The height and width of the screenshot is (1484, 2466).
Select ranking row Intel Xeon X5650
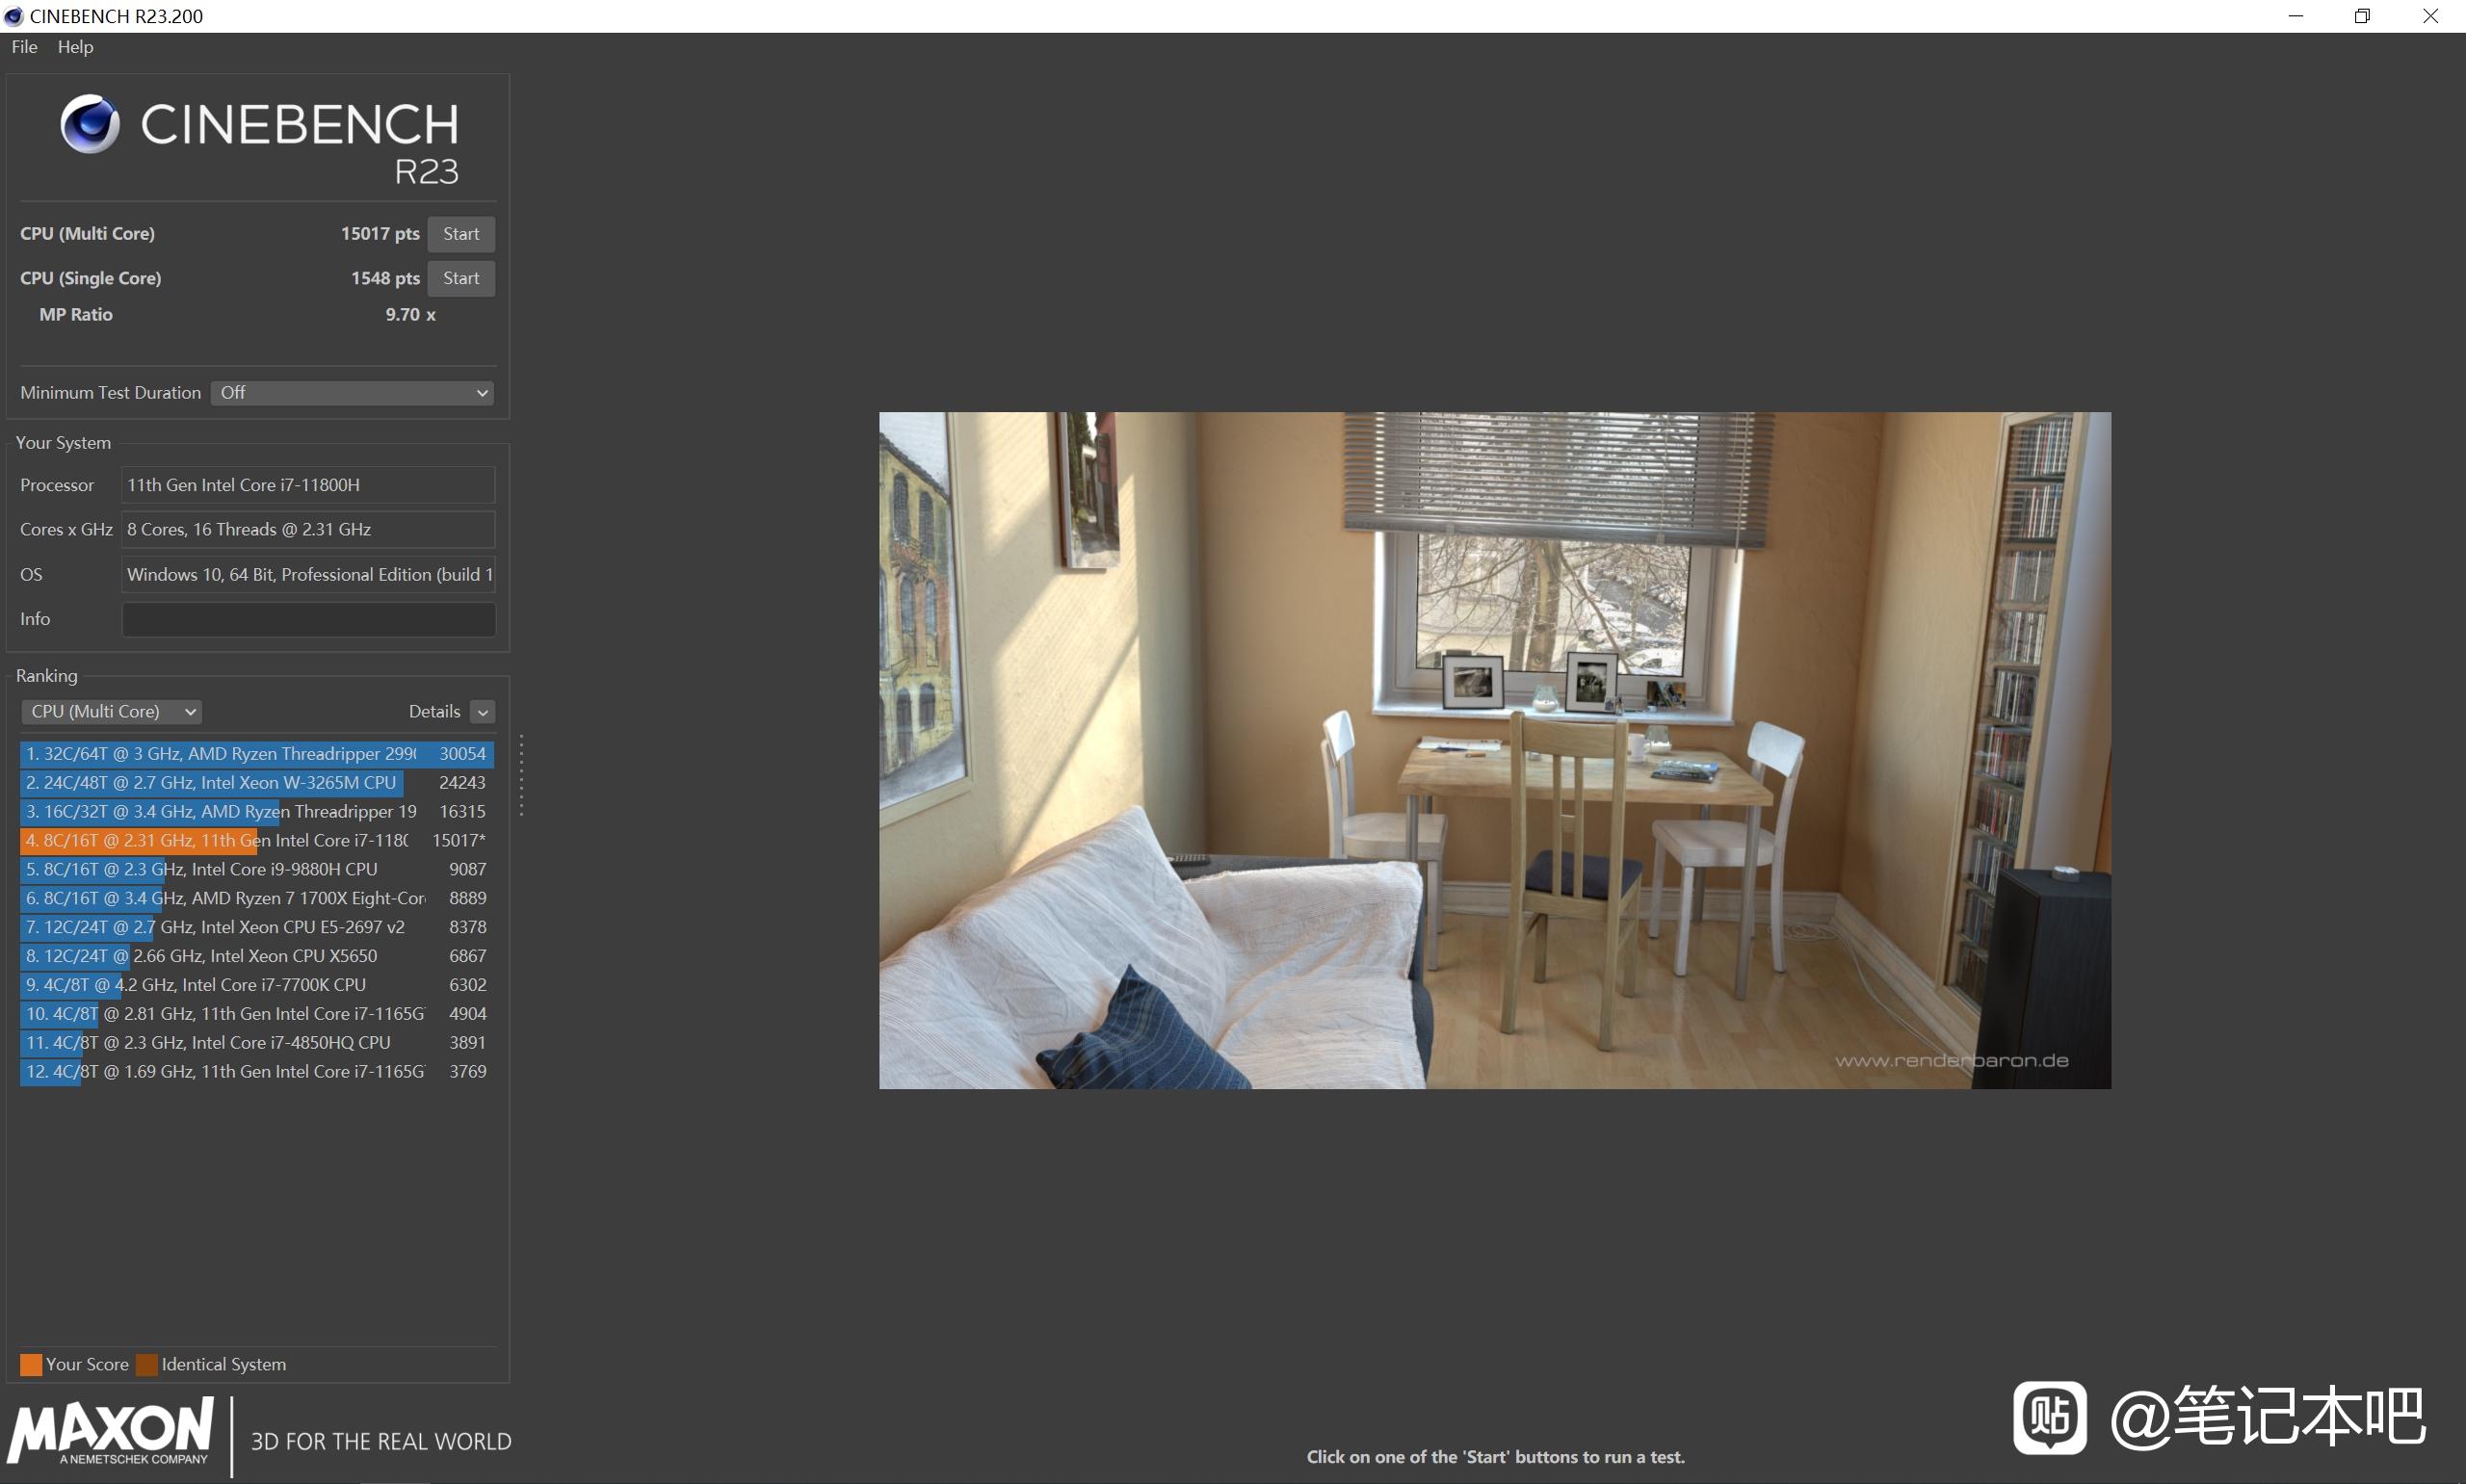(x=257, y=957)
